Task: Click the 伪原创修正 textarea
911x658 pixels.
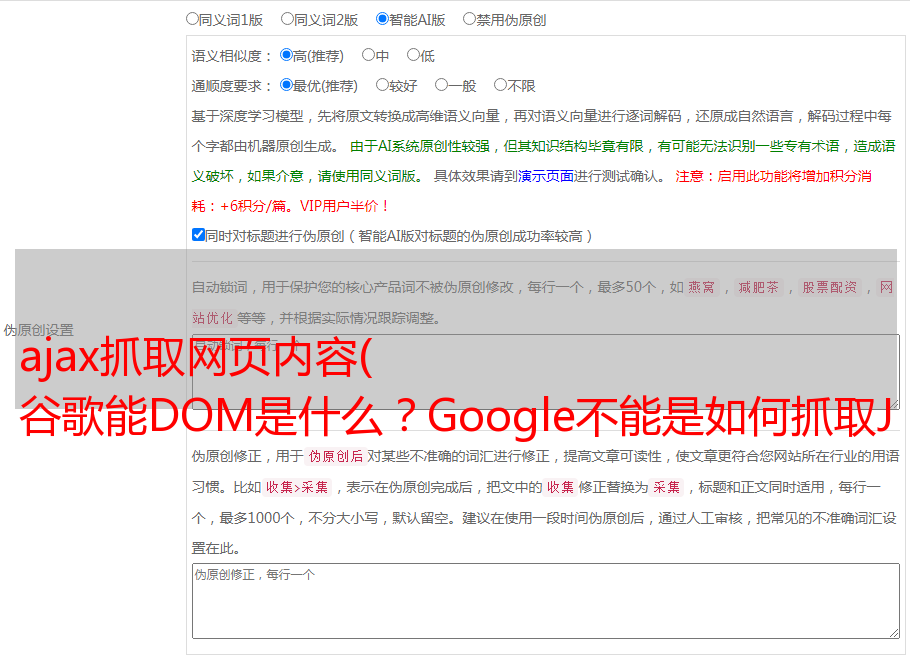Action: click(x=546, y=601)
